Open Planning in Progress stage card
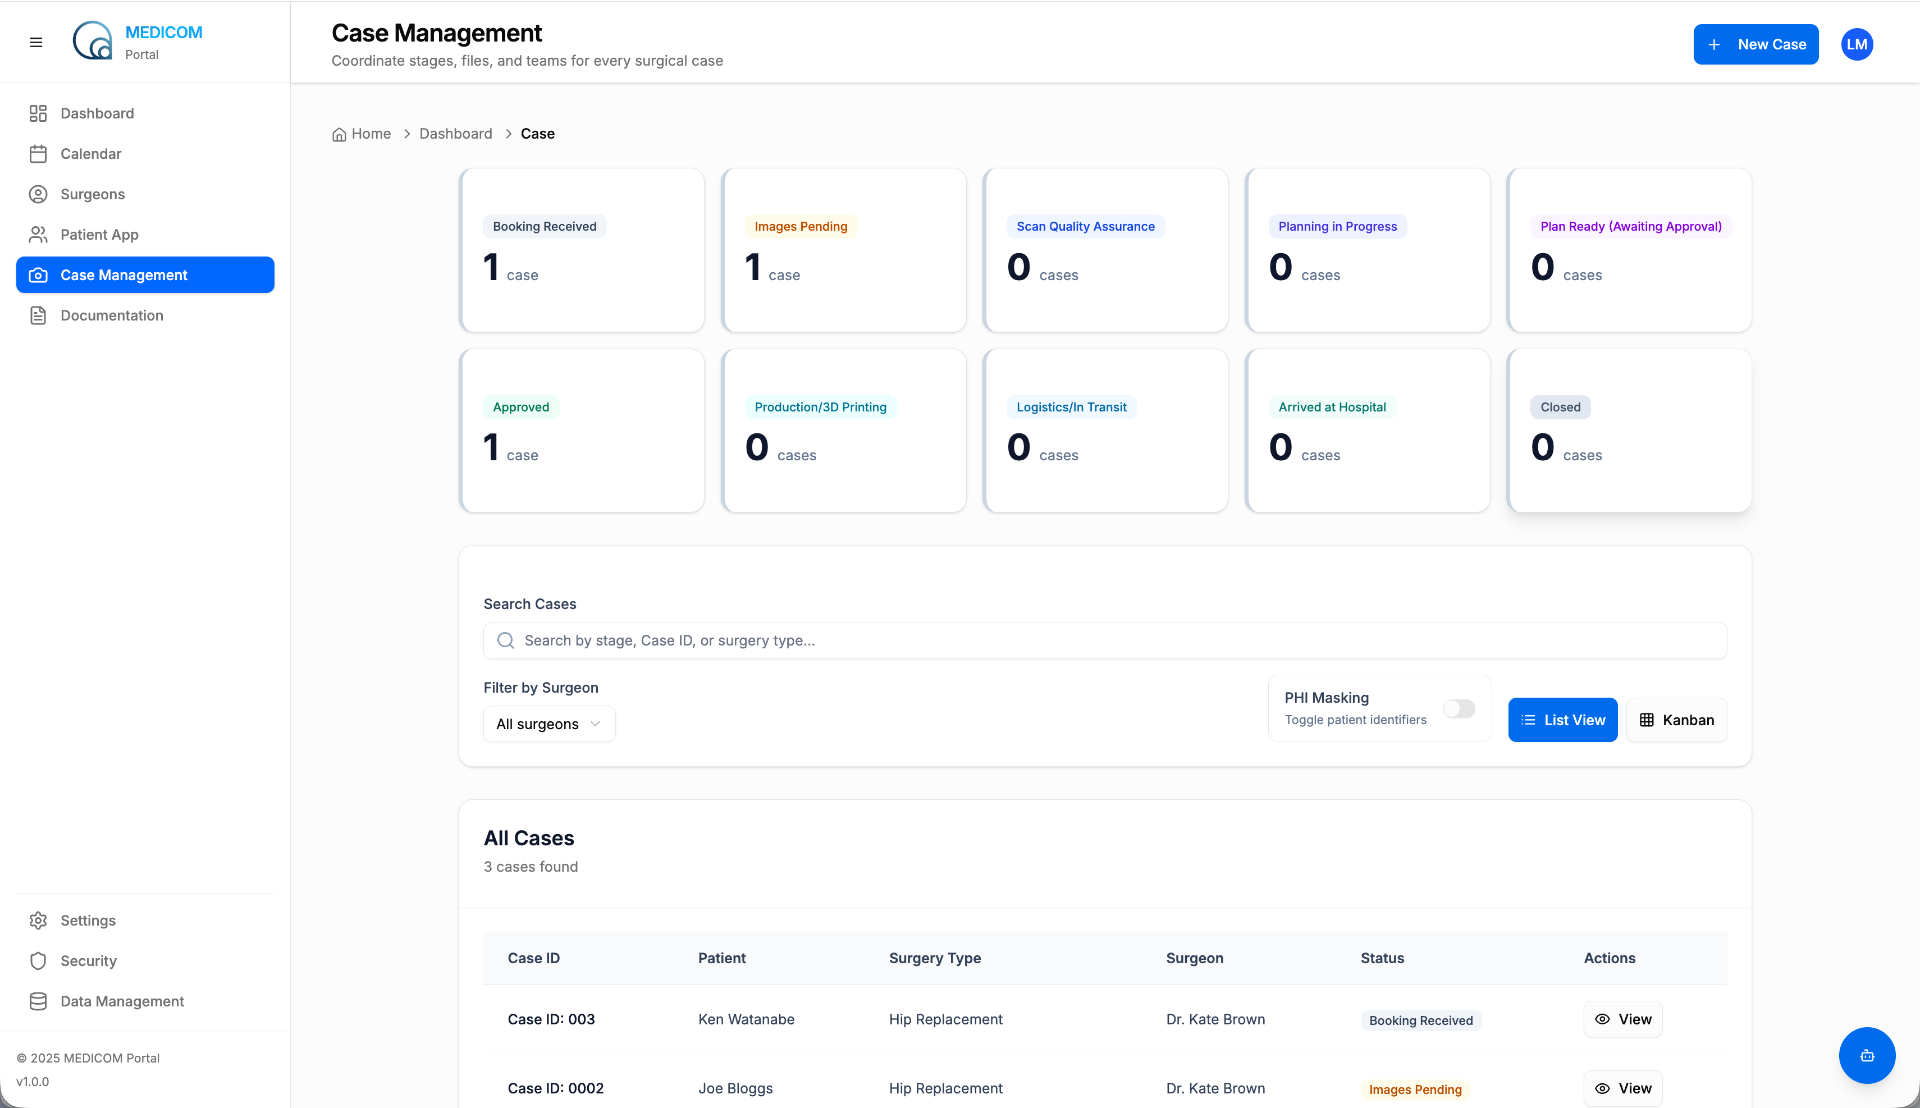Image resolution: width=1920 pixels, height=1108 pixels. tap(1368, 250)
